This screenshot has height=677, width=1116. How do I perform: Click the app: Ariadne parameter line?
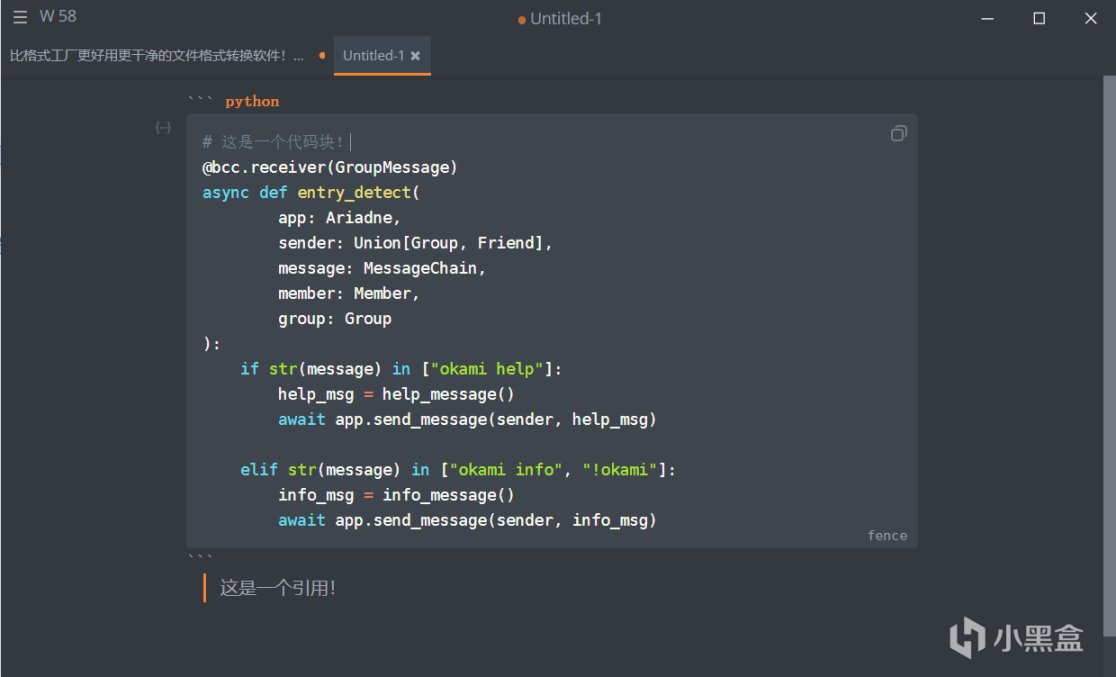[x=339, y=218]
